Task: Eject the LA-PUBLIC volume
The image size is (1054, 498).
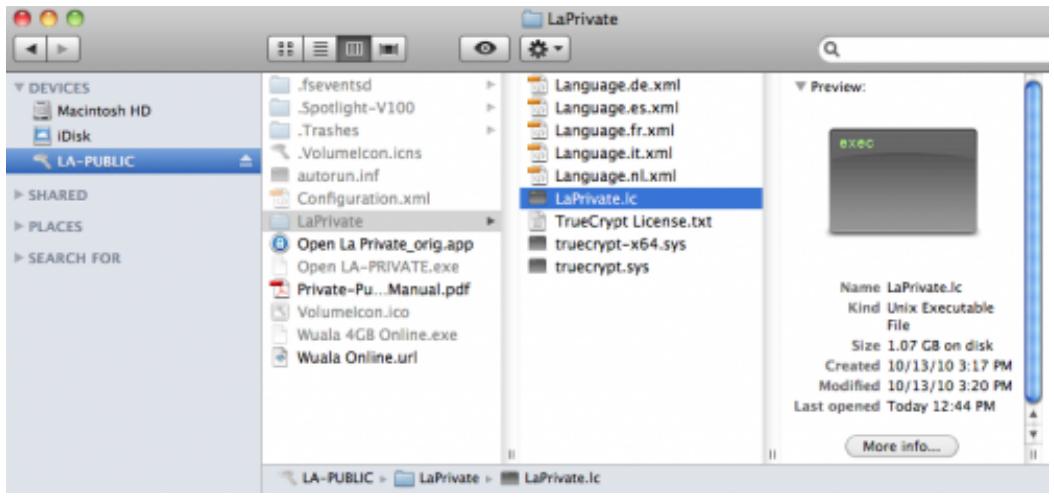Action: 245,161
